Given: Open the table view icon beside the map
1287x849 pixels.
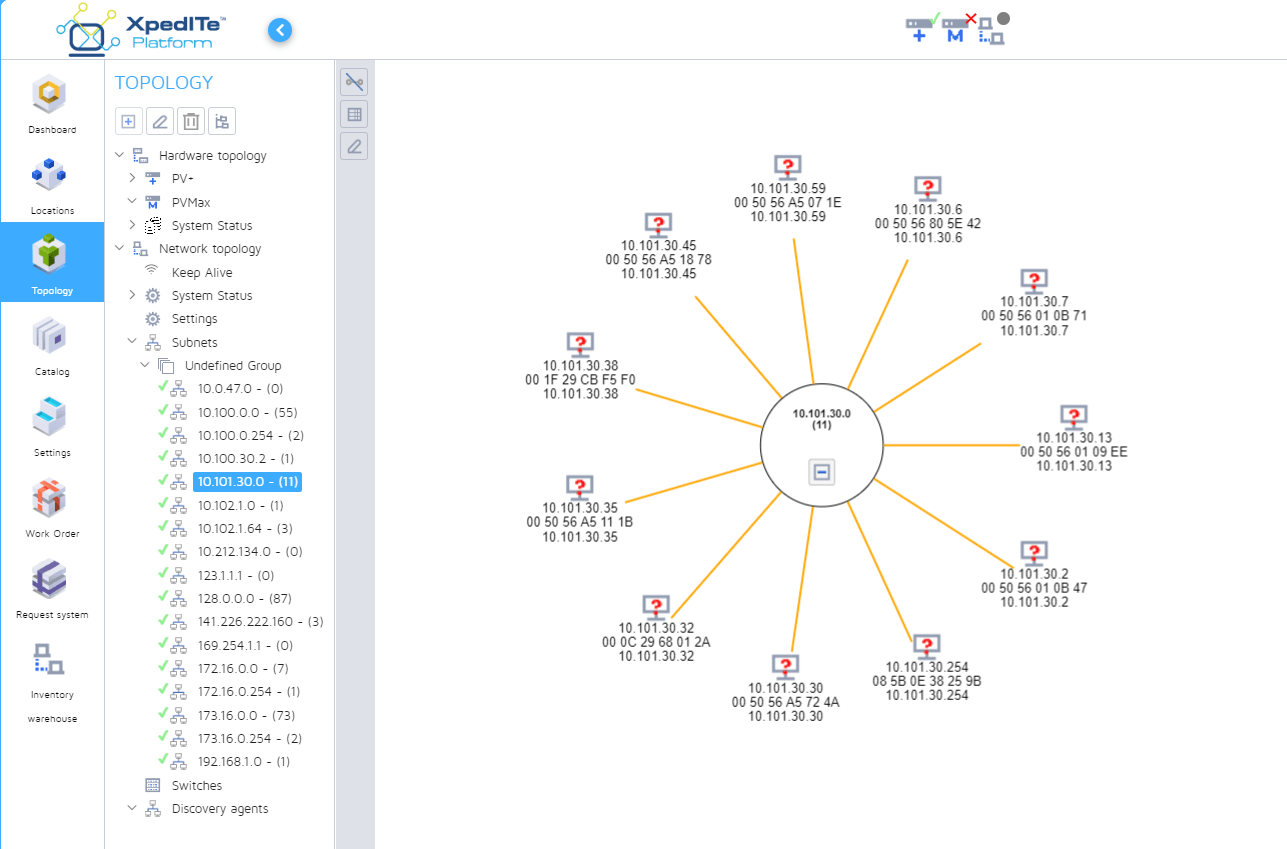Looking at the screenshot, I should coord(353,114).
